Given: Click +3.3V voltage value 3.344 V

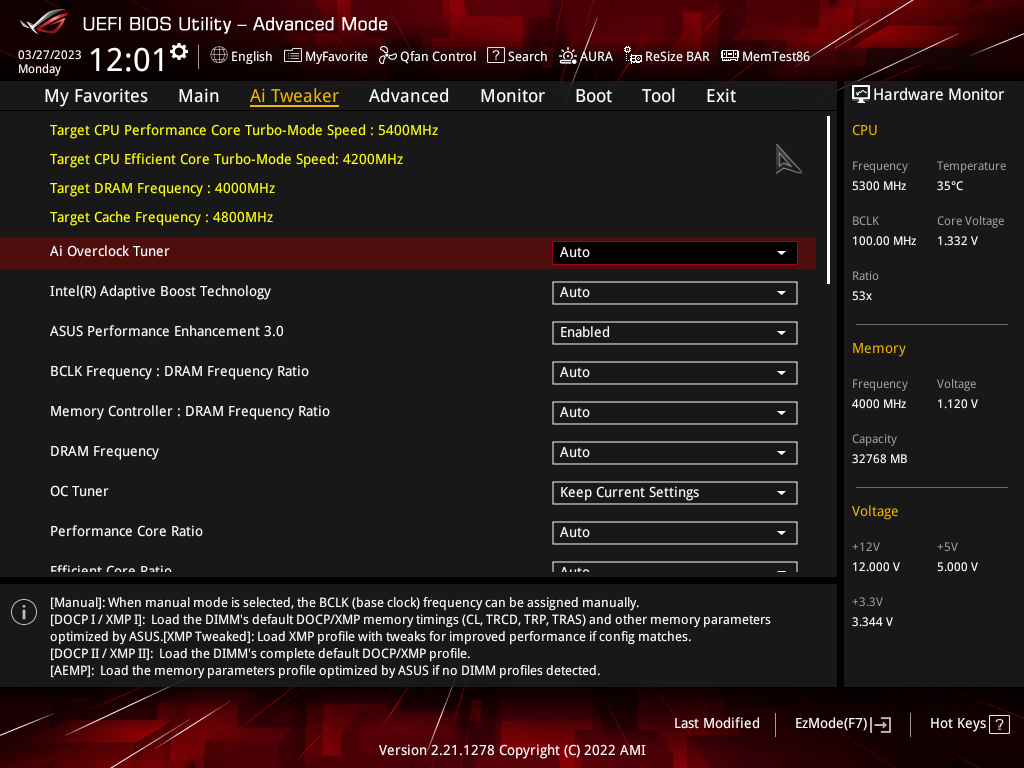Looking at the screenshot, I should (x=872, y=622).
